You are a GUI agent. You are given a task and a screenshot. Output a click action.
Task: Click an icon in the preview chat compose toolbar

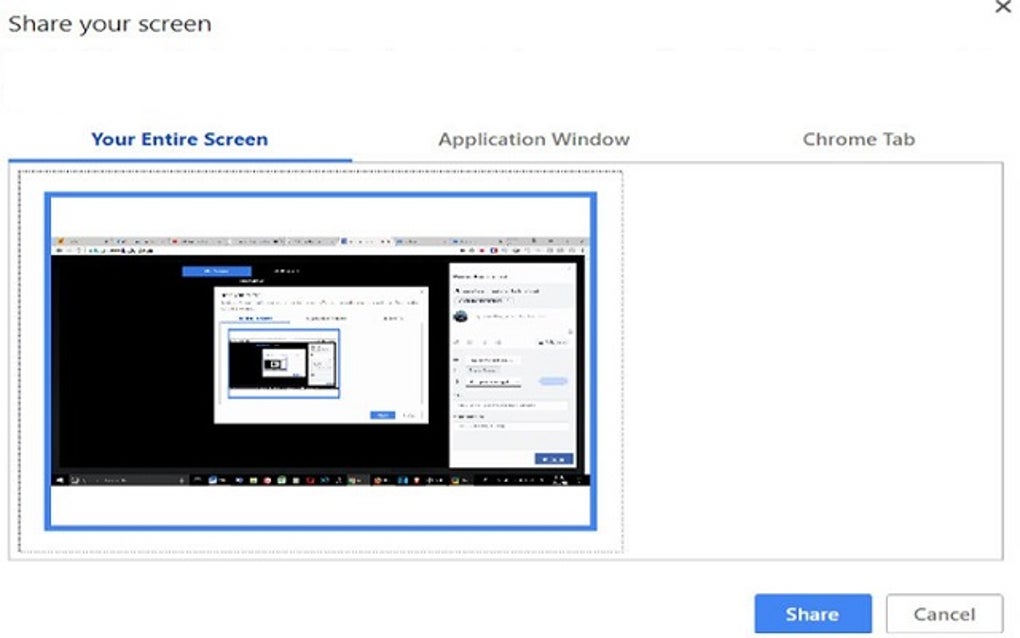point(469,341)
